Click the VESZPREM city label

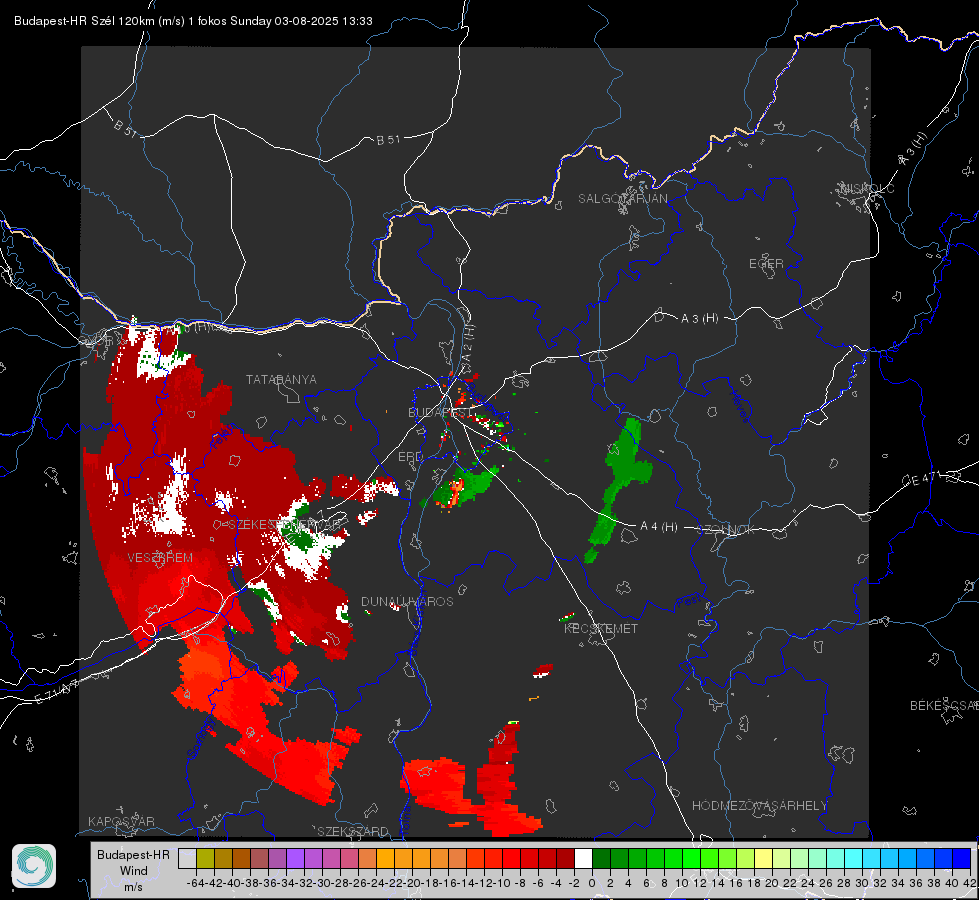coord(160,558)
